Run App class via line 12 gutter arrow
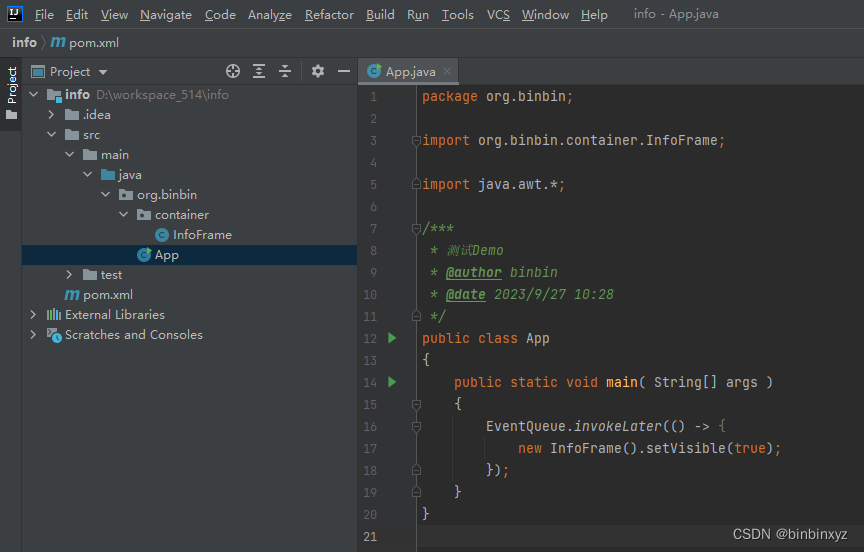 point(392,338)
